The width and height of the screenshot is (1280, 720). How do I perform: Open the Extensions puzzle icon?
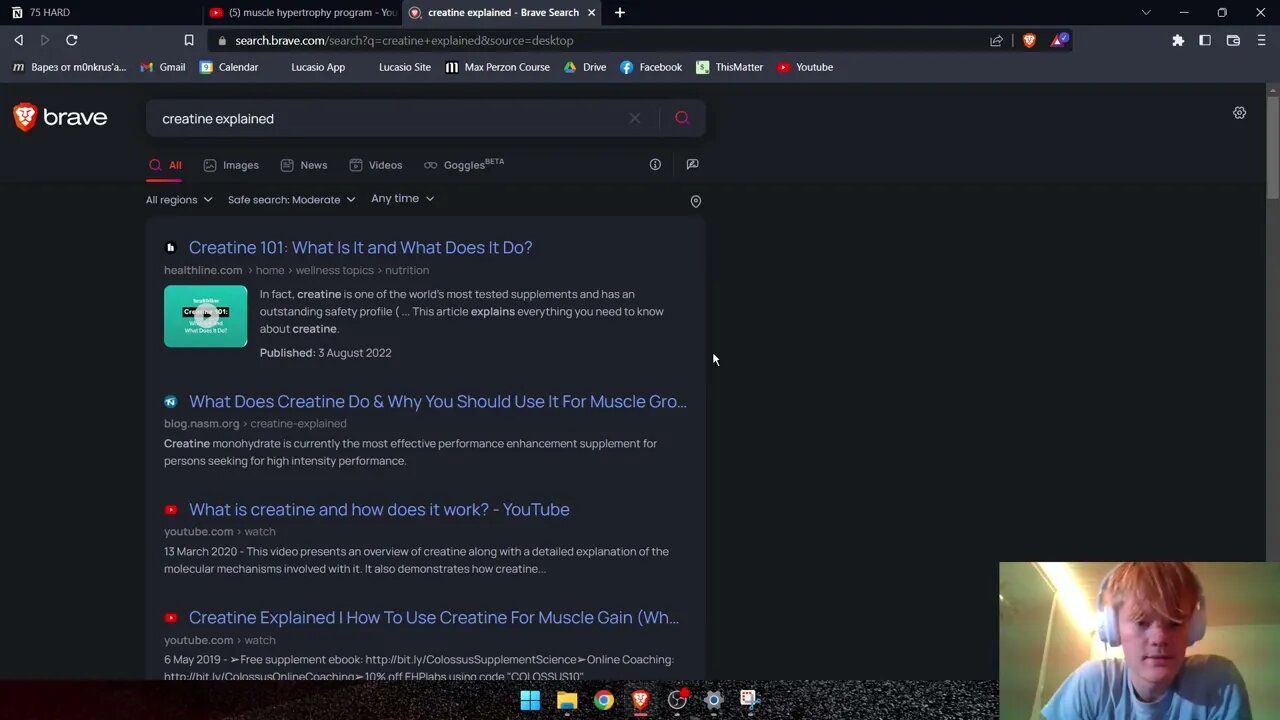click(x=1178, y=40)
